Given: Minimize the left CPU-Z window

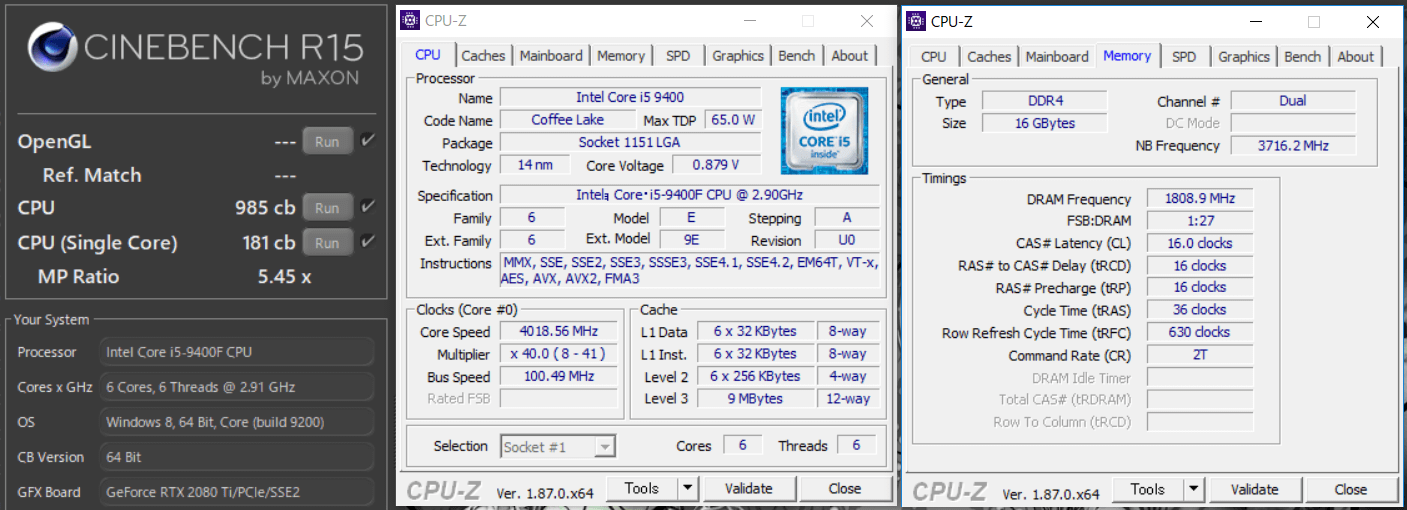Looking at the screenshot, I should point(750,21).
